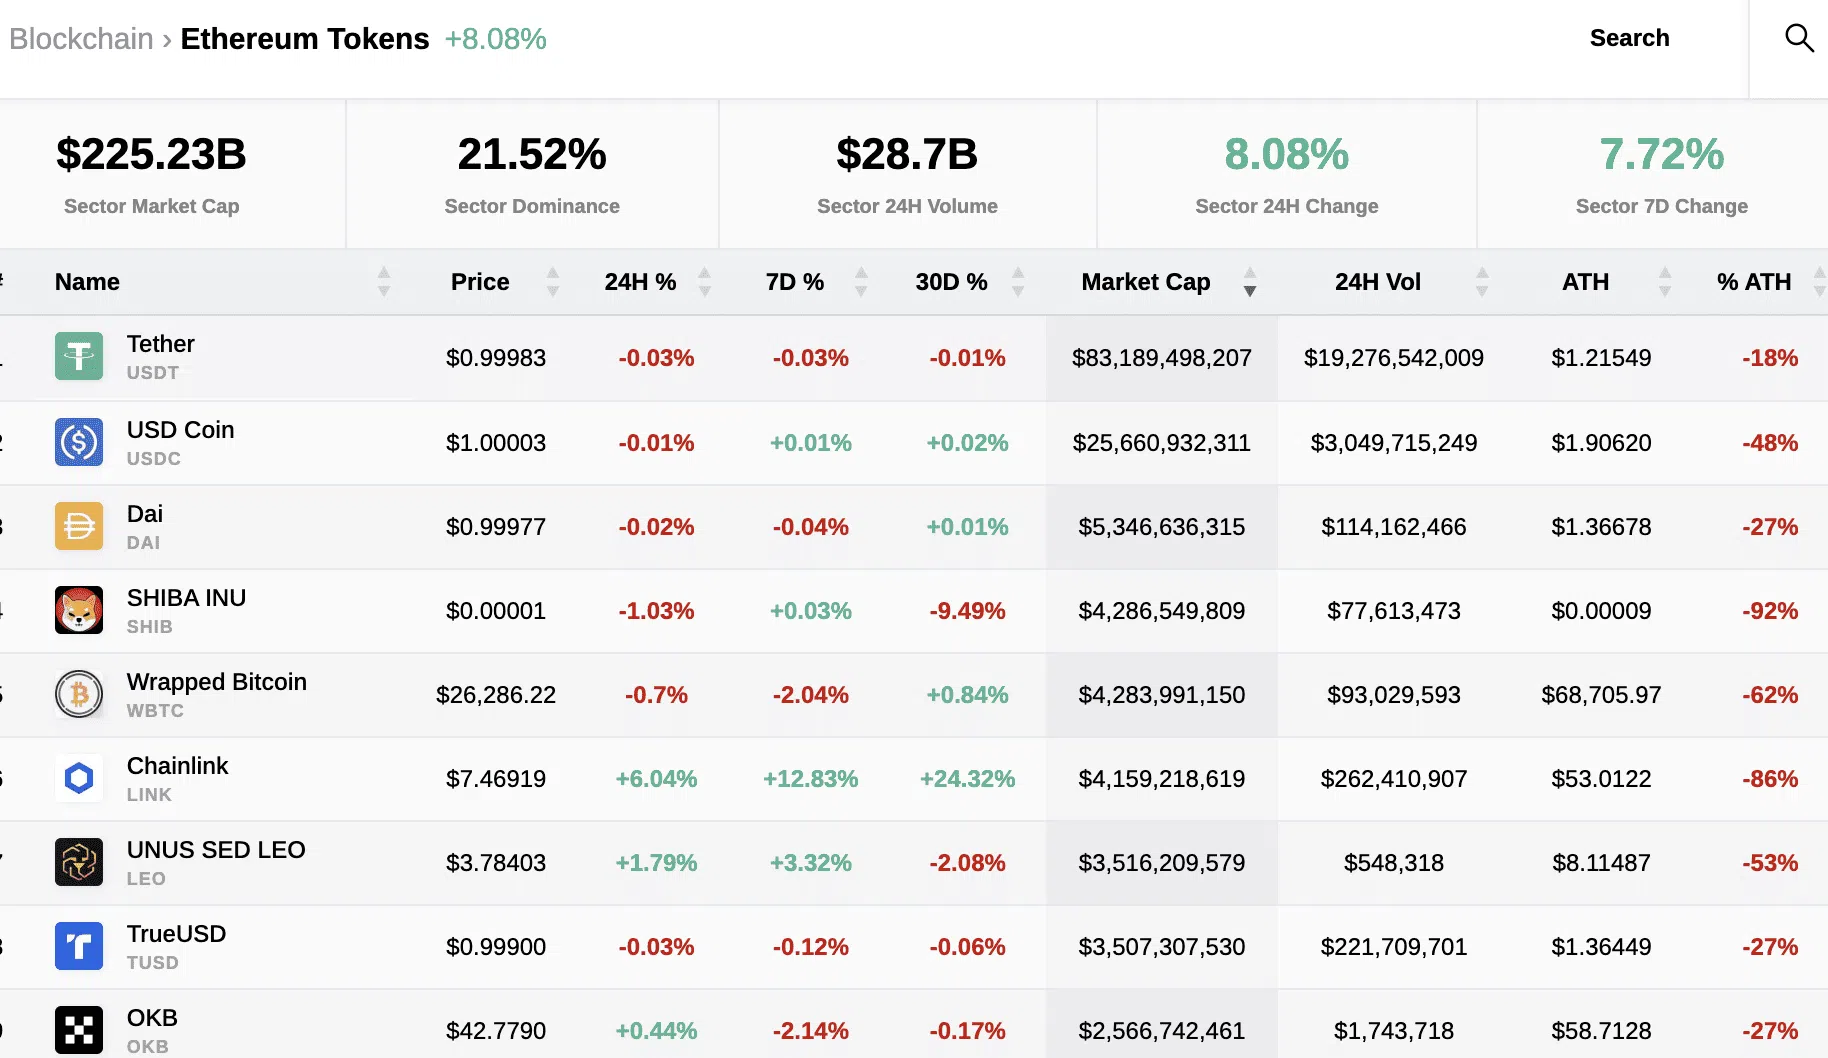Viewport: 1828px width, 1058px height.
Task: Click the UNUS SED LEO logo
Action: [x=79, y=862]
